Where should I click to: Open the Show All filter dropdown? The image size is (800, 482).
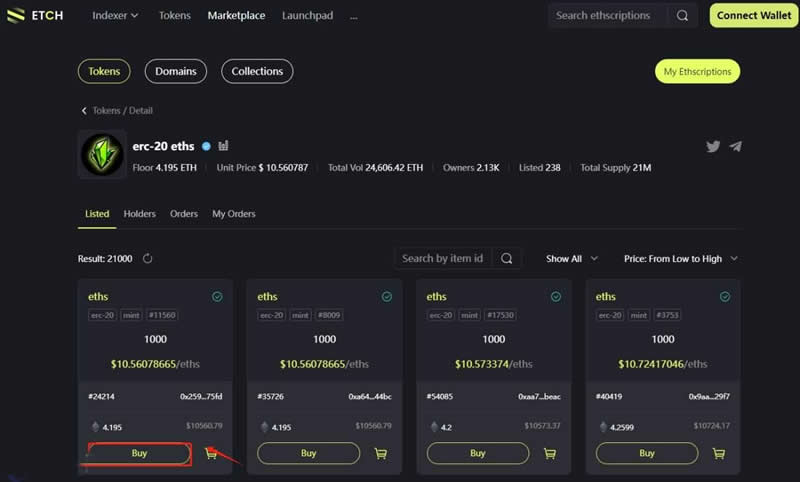click(x=571, y=259)
